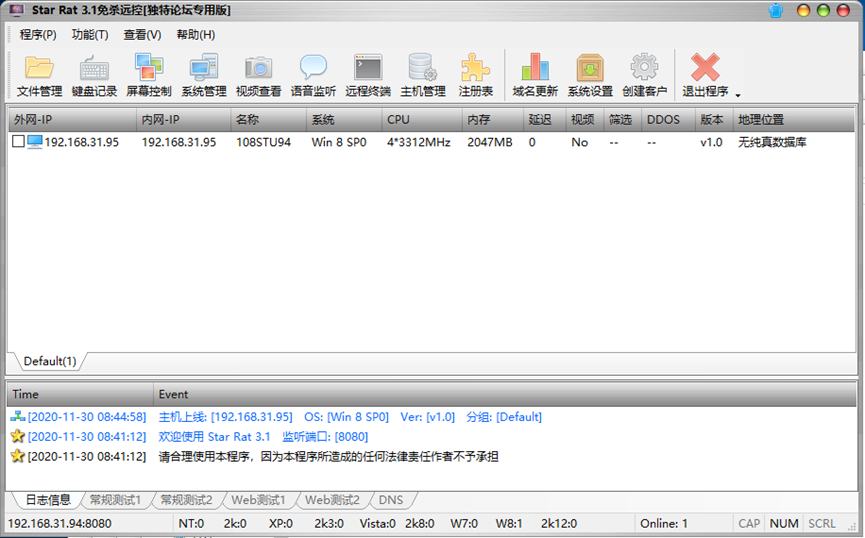
Task: Switch to the Web测试1 tab
Action: click(x=258, y=500)
